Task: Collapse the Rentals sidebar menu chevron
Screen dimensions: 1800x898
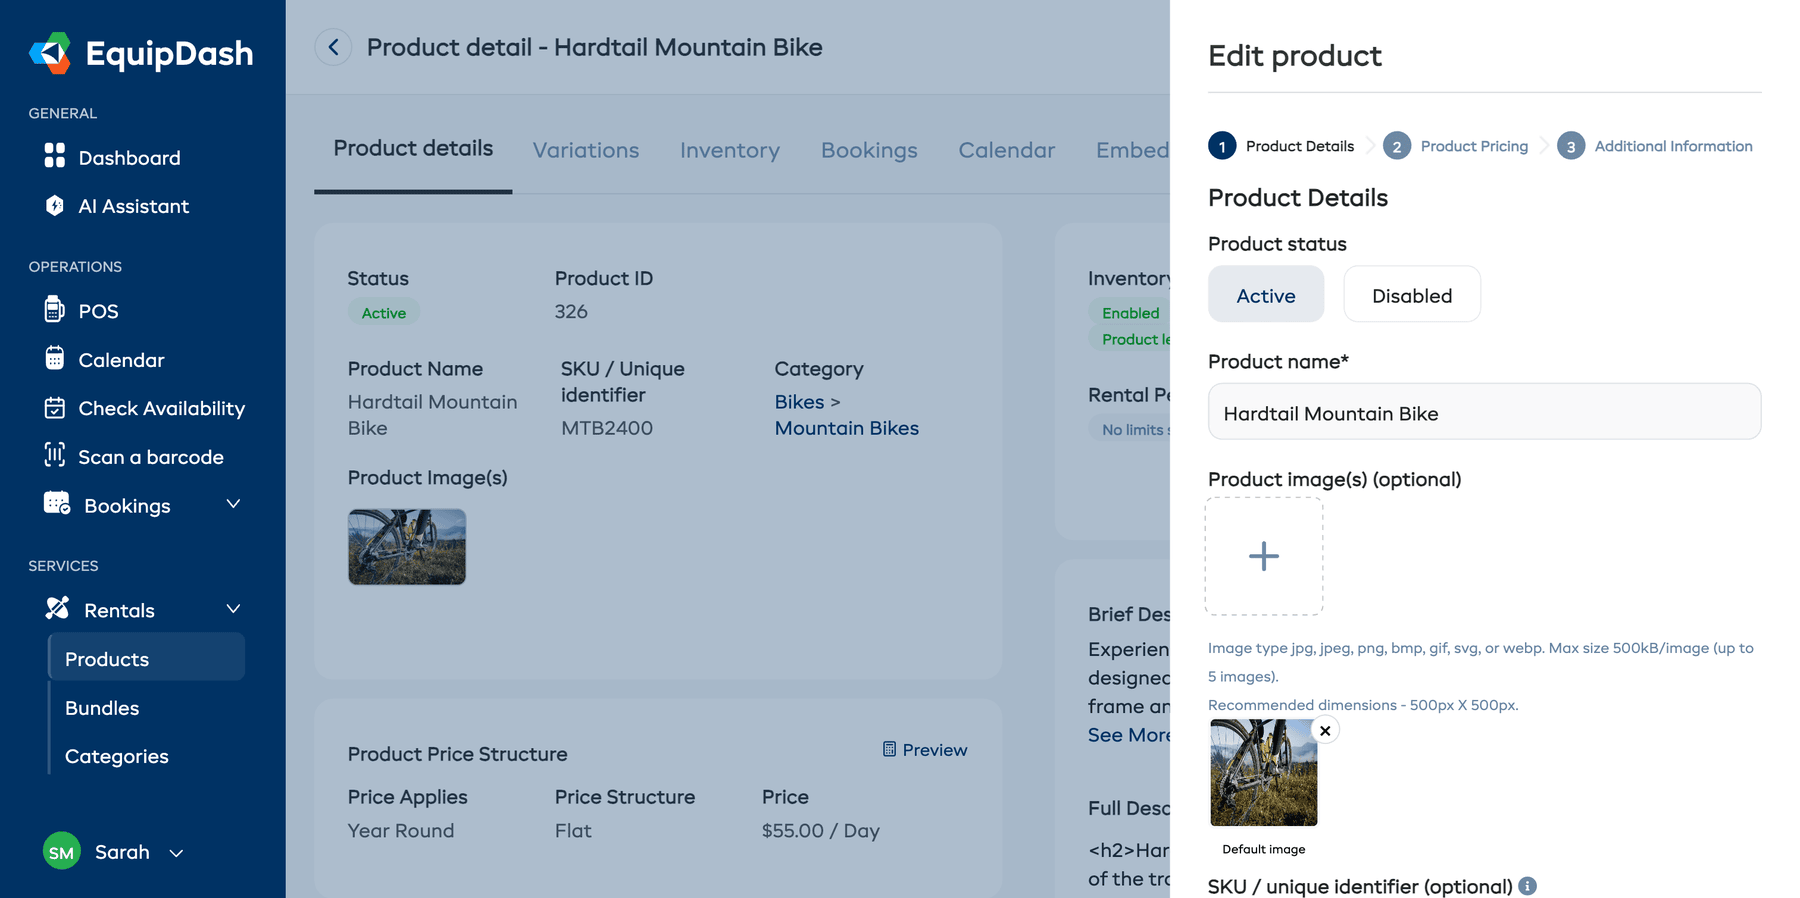Action: 233,609
